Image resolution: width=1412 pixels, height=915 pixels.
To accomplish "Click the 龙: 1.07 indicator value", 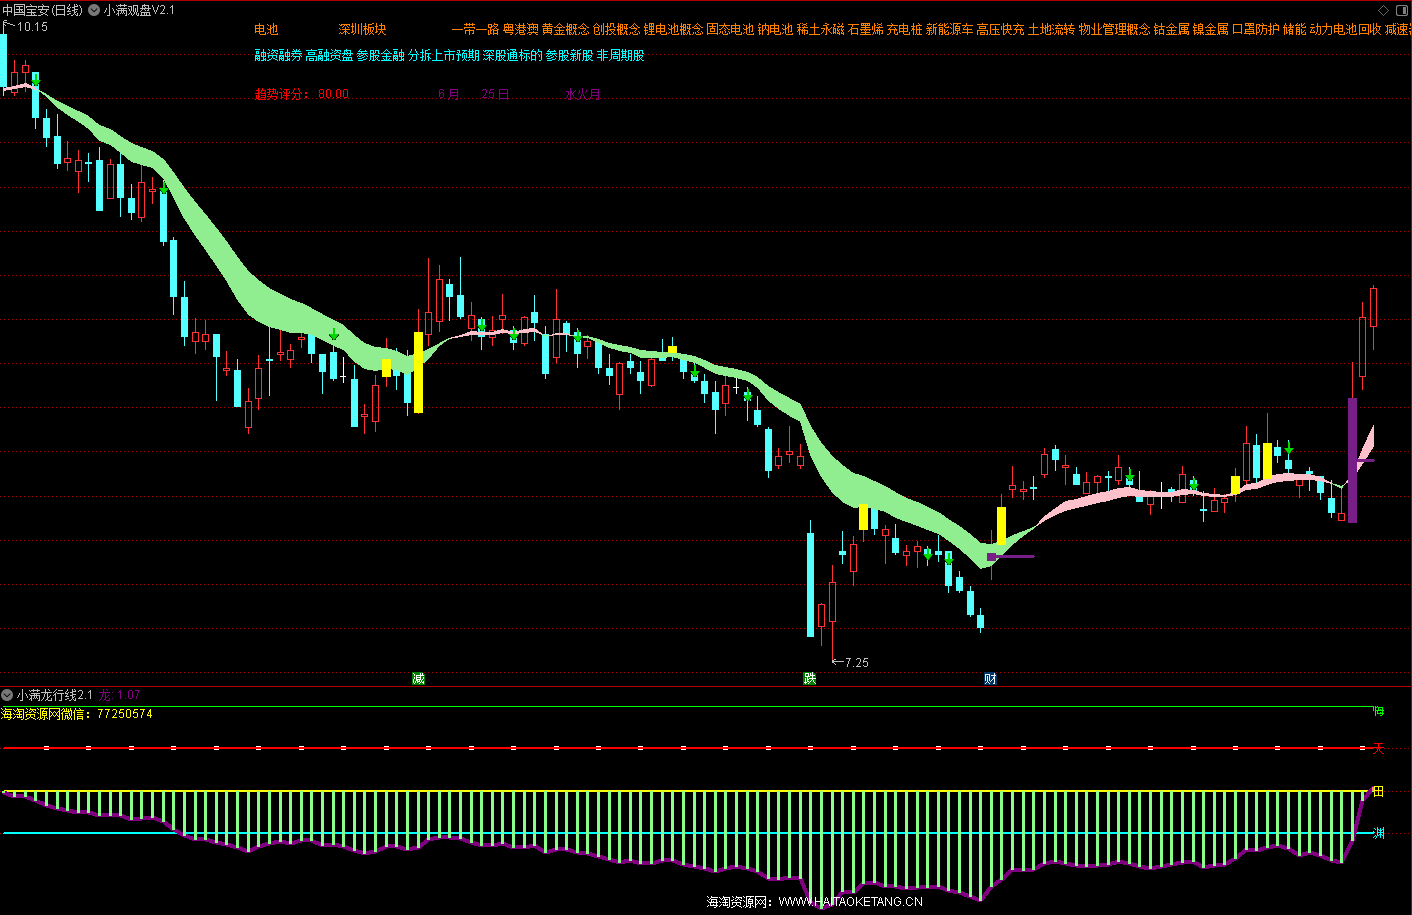I will coord(119,695).
